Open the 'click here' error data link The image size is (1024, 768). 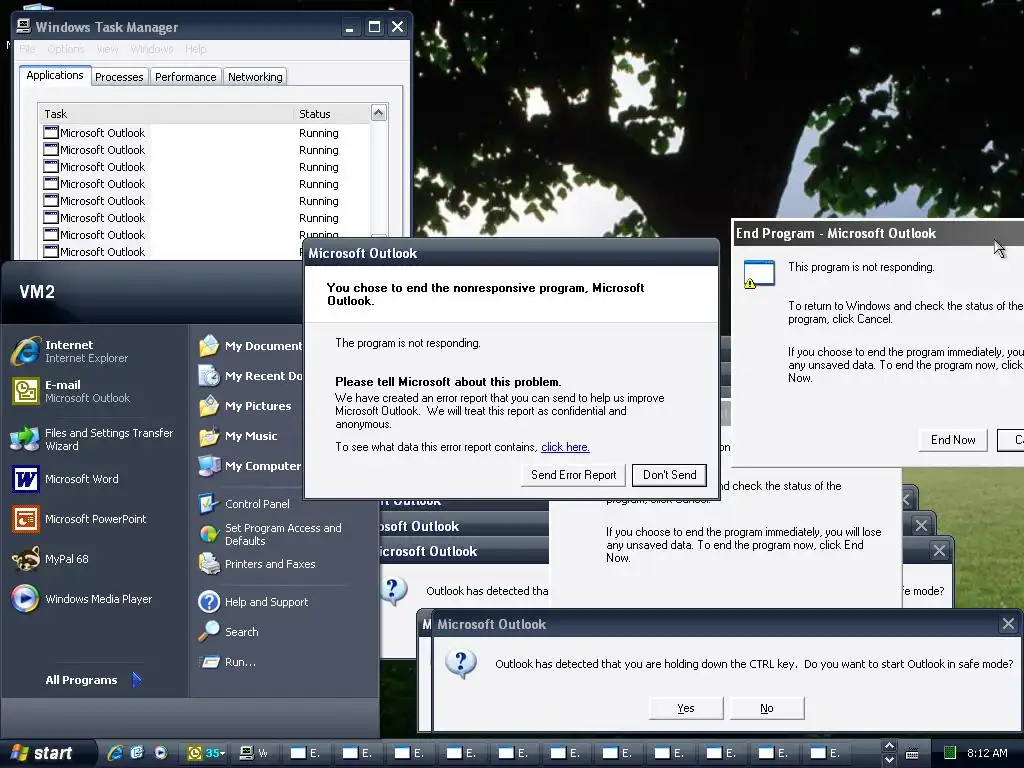click(x=565, y=447)
